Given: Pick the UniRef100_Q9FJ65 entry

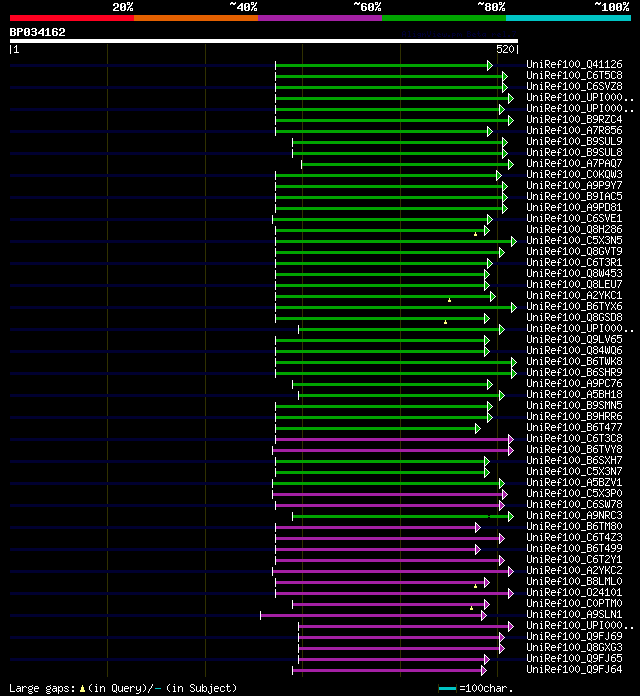Looking at the screenshot, I should tap(574, 658).
